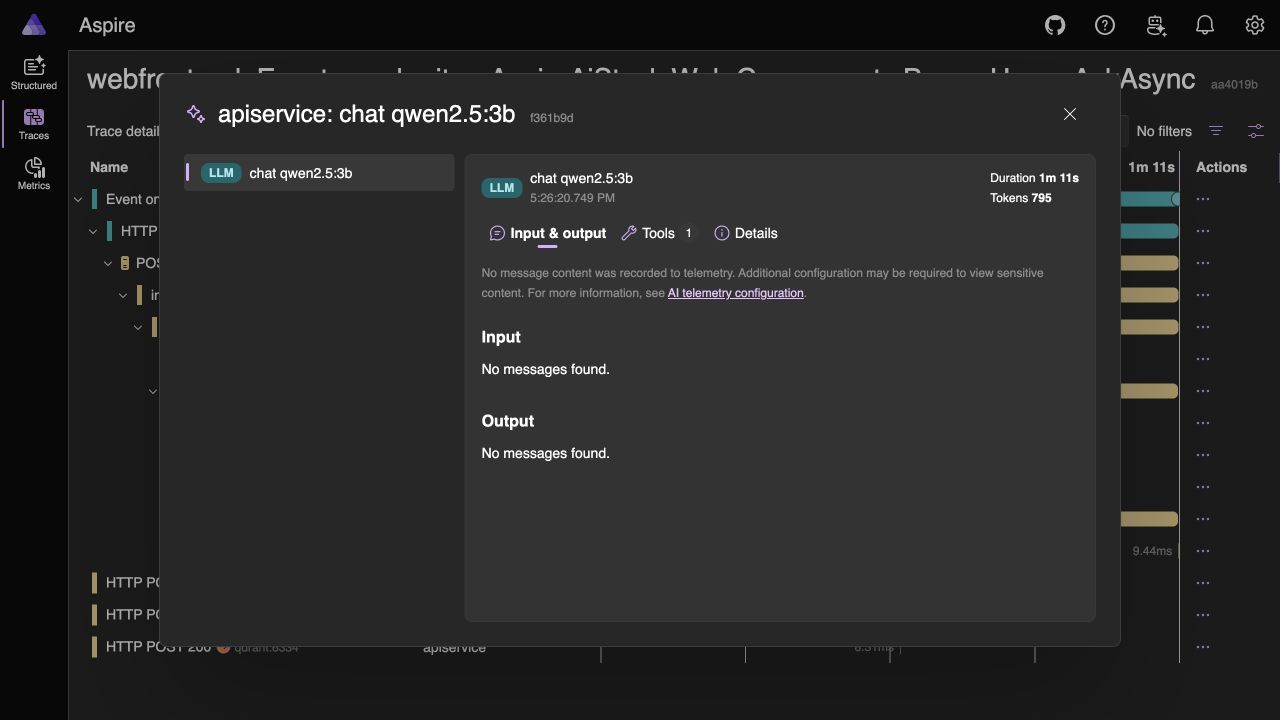Open the settings gear icon
The image size is (1280, 720).
coord(1255,25)
